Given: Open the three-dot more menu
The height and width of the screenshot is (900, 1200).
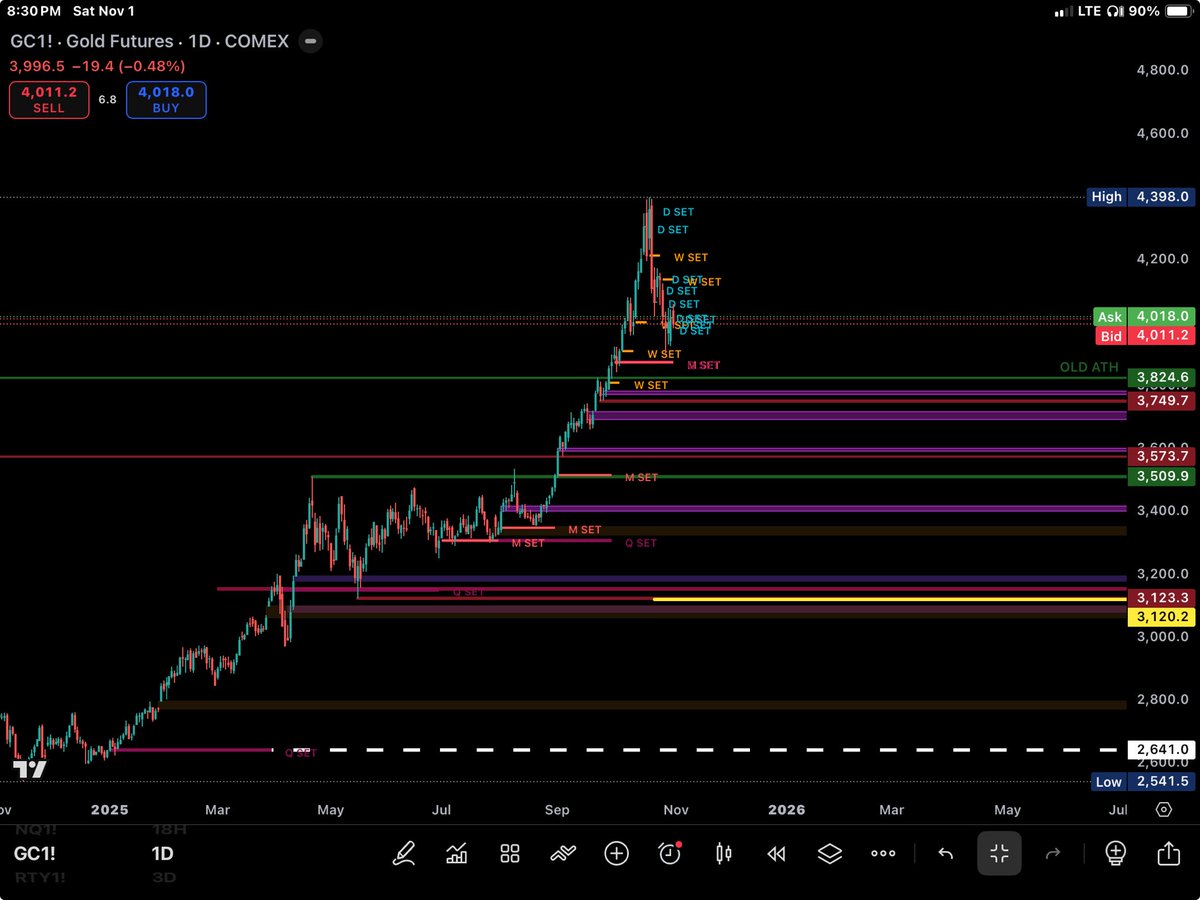Looking at the screenshot, I should [883, 853].
